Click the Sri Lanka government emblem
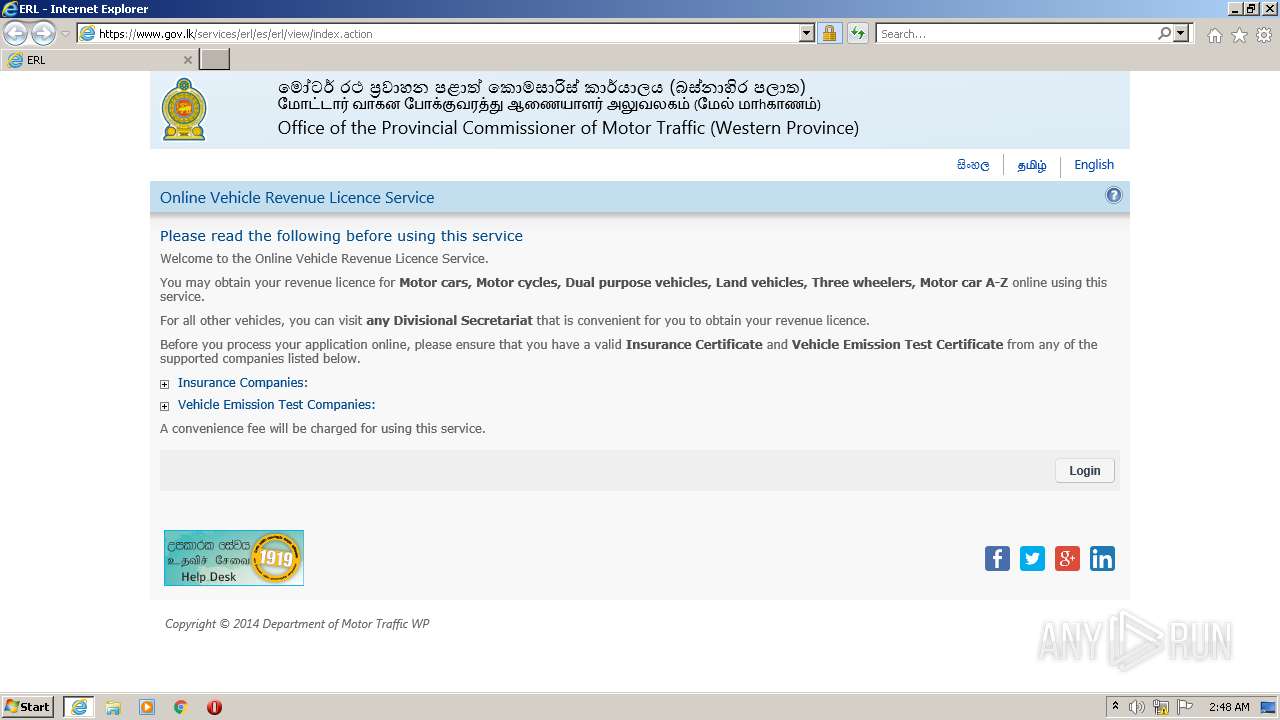This screenshot has height=720, width=1280. tap(184, 109)
